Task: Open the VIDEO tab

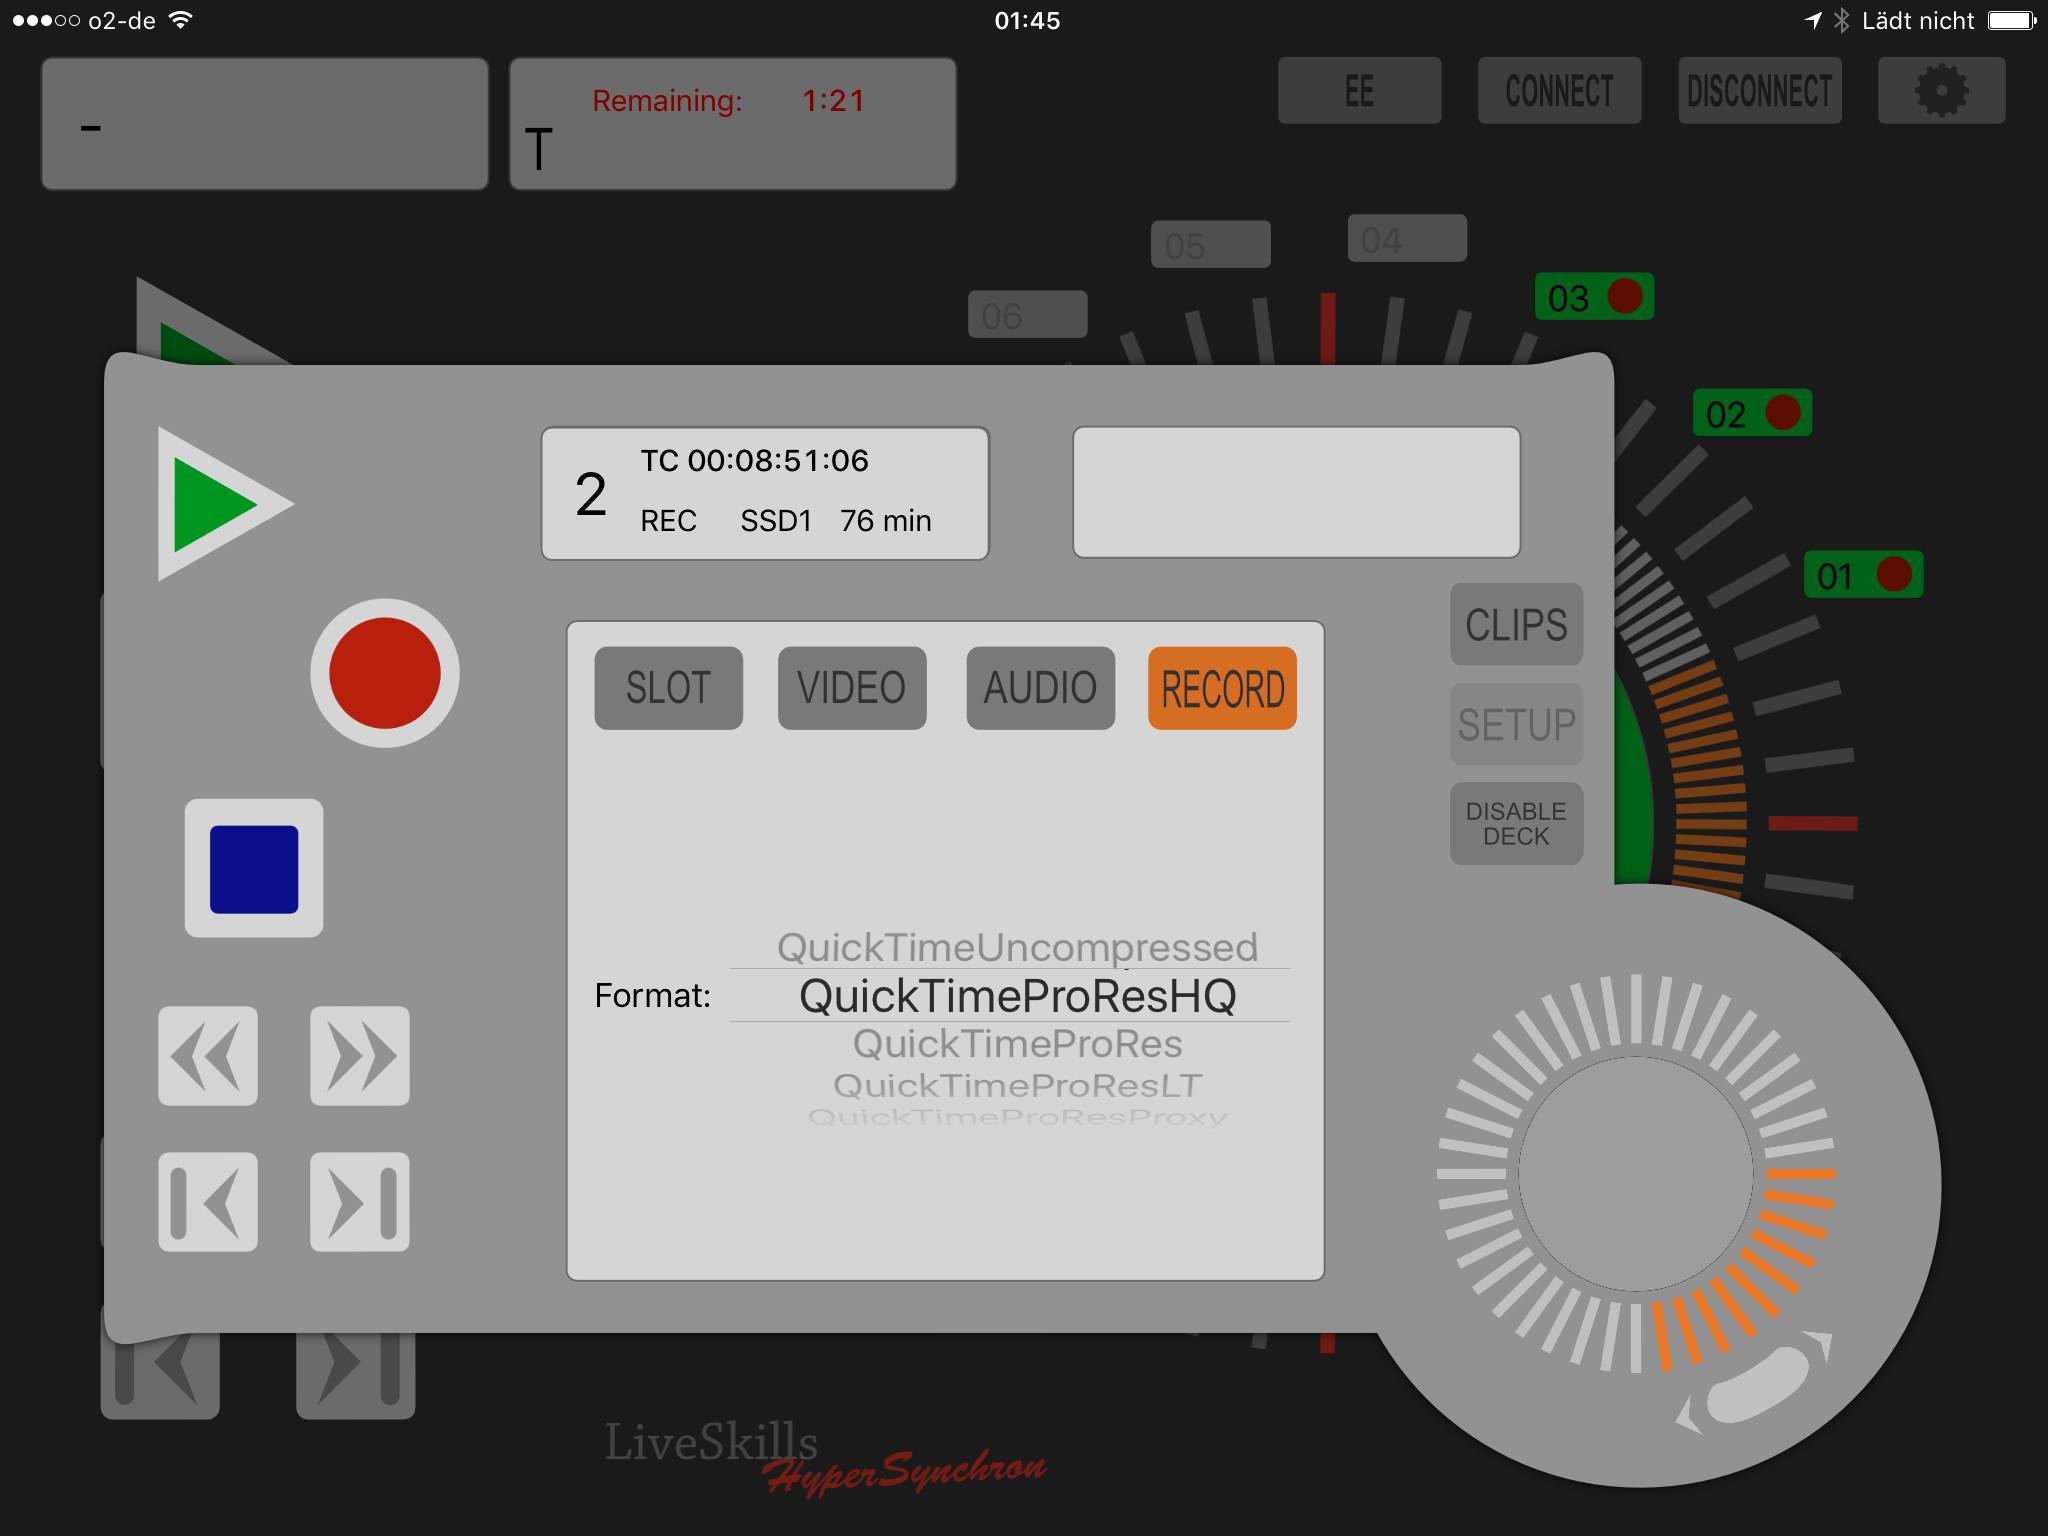Action: pos(852,688)
